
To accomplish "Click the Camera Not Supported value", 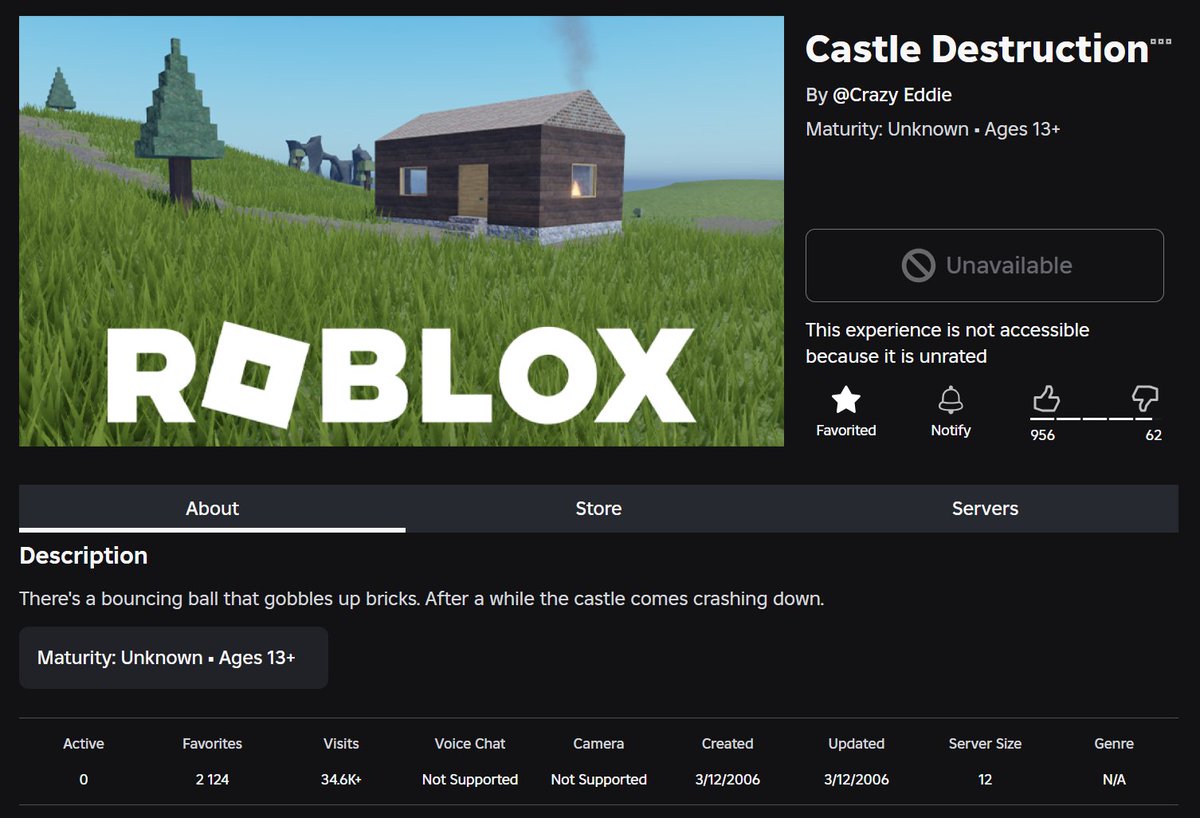I will pyautogui.click(x=599, y=779).
